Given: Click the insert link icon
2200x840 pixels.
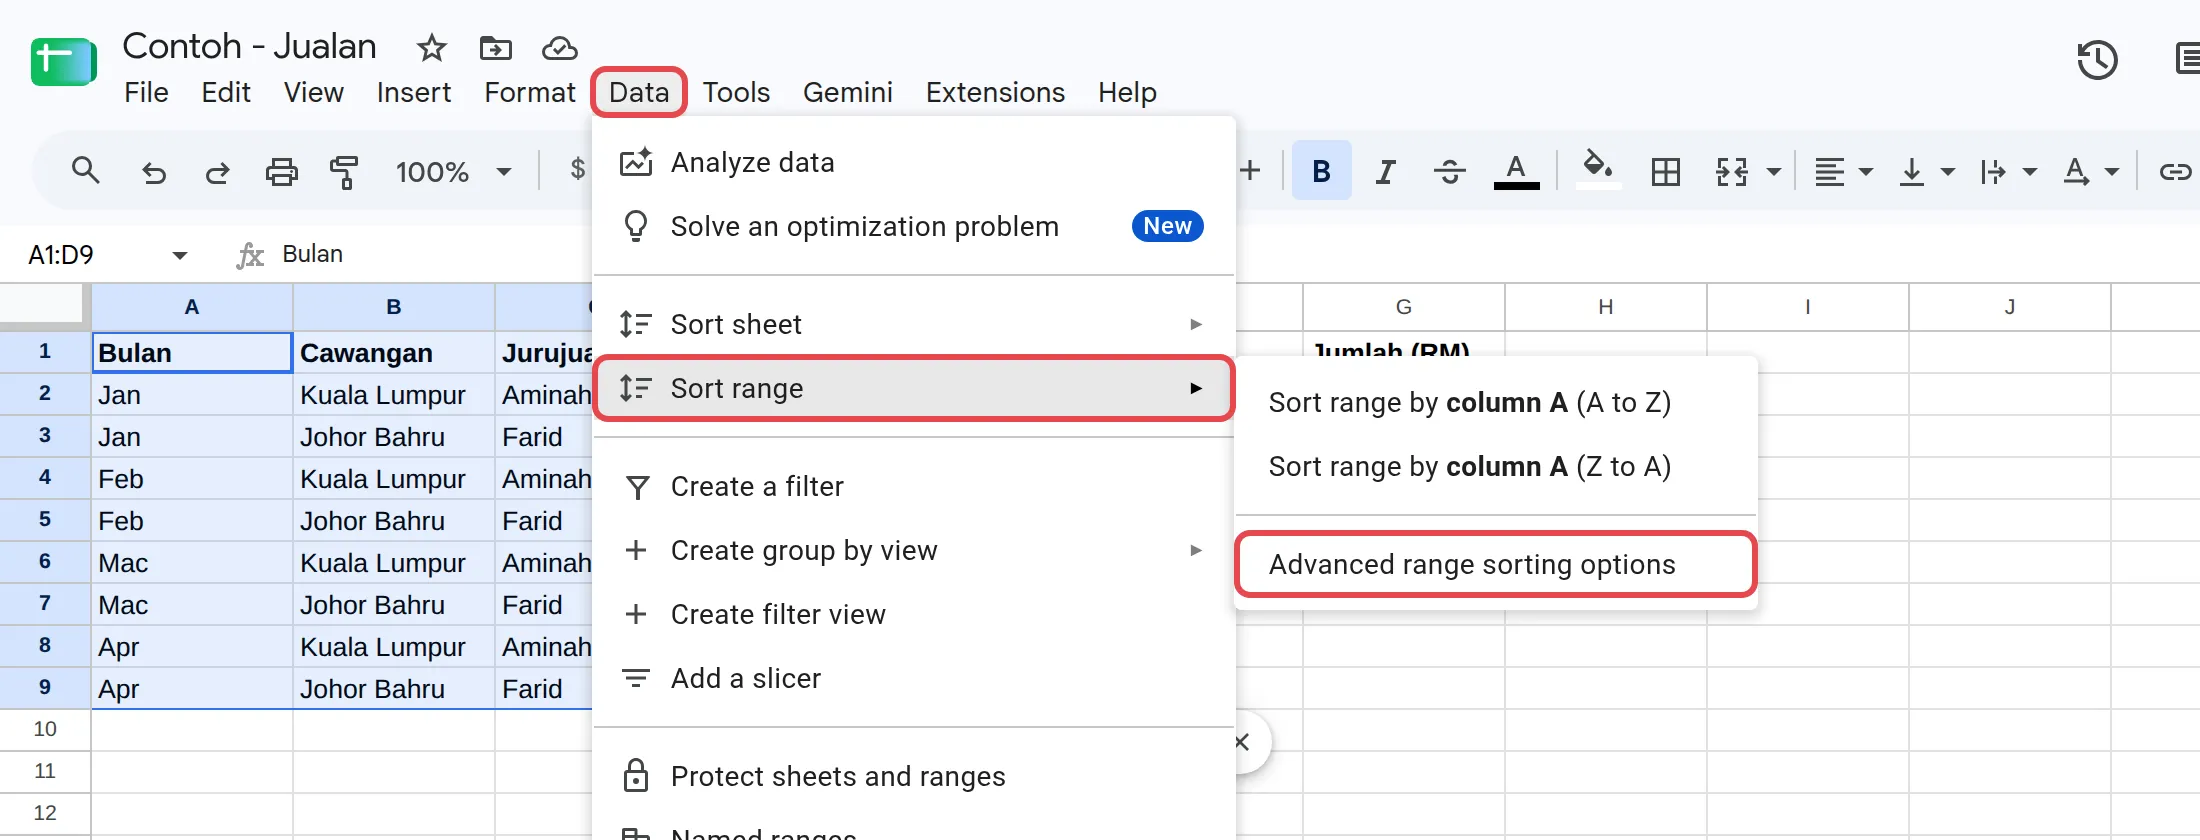Looking at the screenshot, I should (x=2176, y=172).
